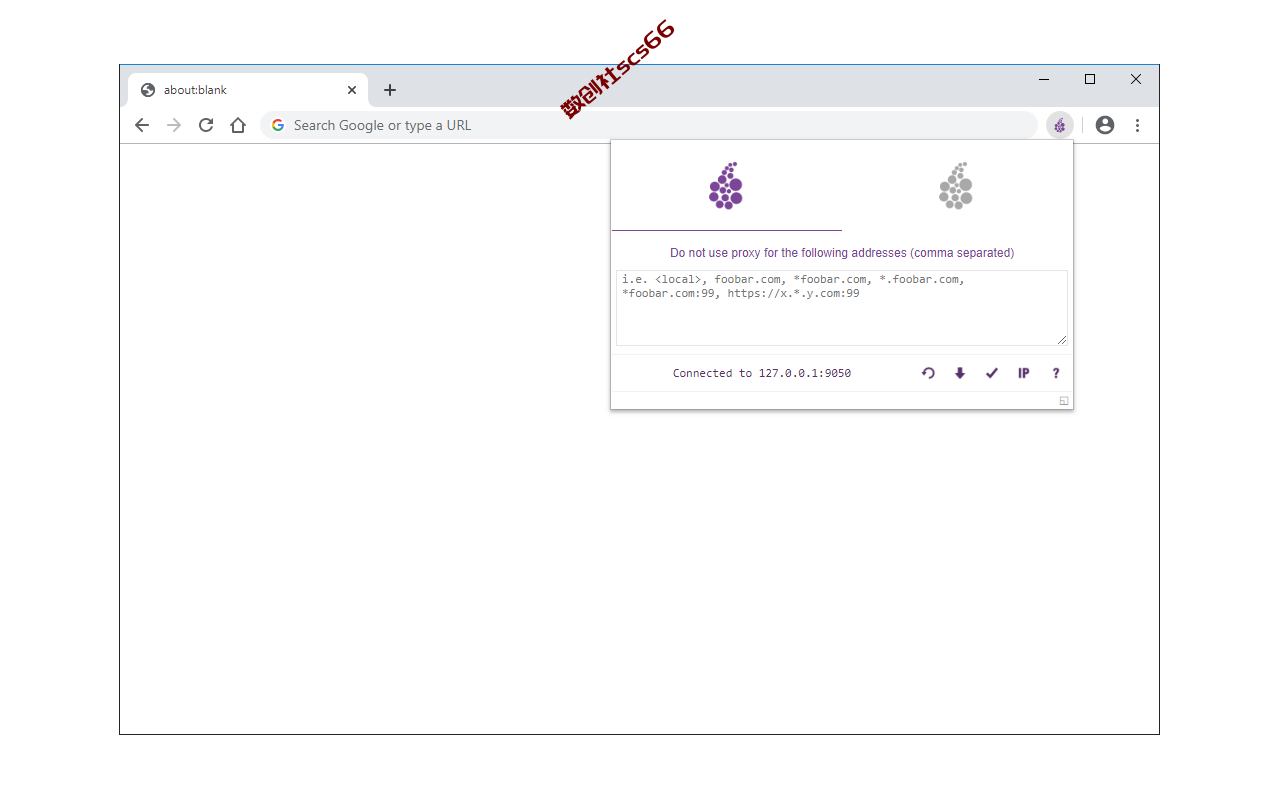The height and width of the screenshot is (800, 1280).
Task: Click the reset circular arrow icon in popup
Action: [928, 373]
